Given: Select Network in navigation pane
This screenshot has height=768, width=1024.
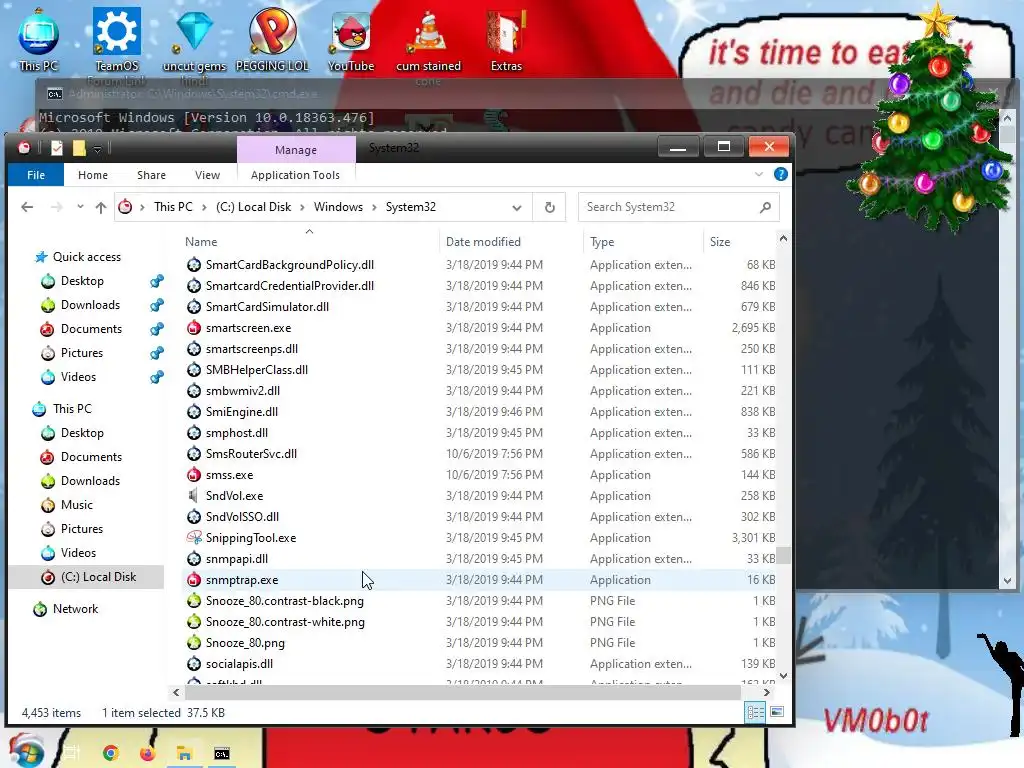Looking at the screenshot, I should [x=75, y=609].
